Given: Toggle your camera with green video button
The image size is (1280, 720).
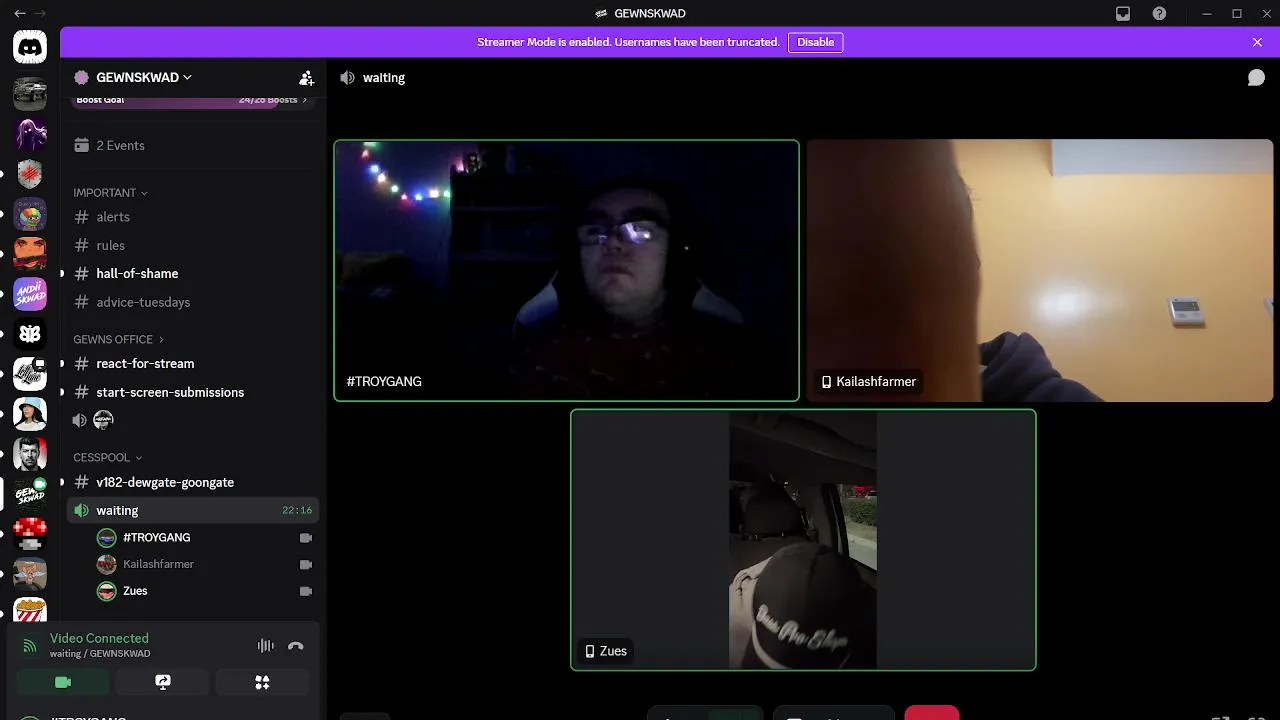Looking at the screenshot, I should pyautogui.click(x=62, y=682).
